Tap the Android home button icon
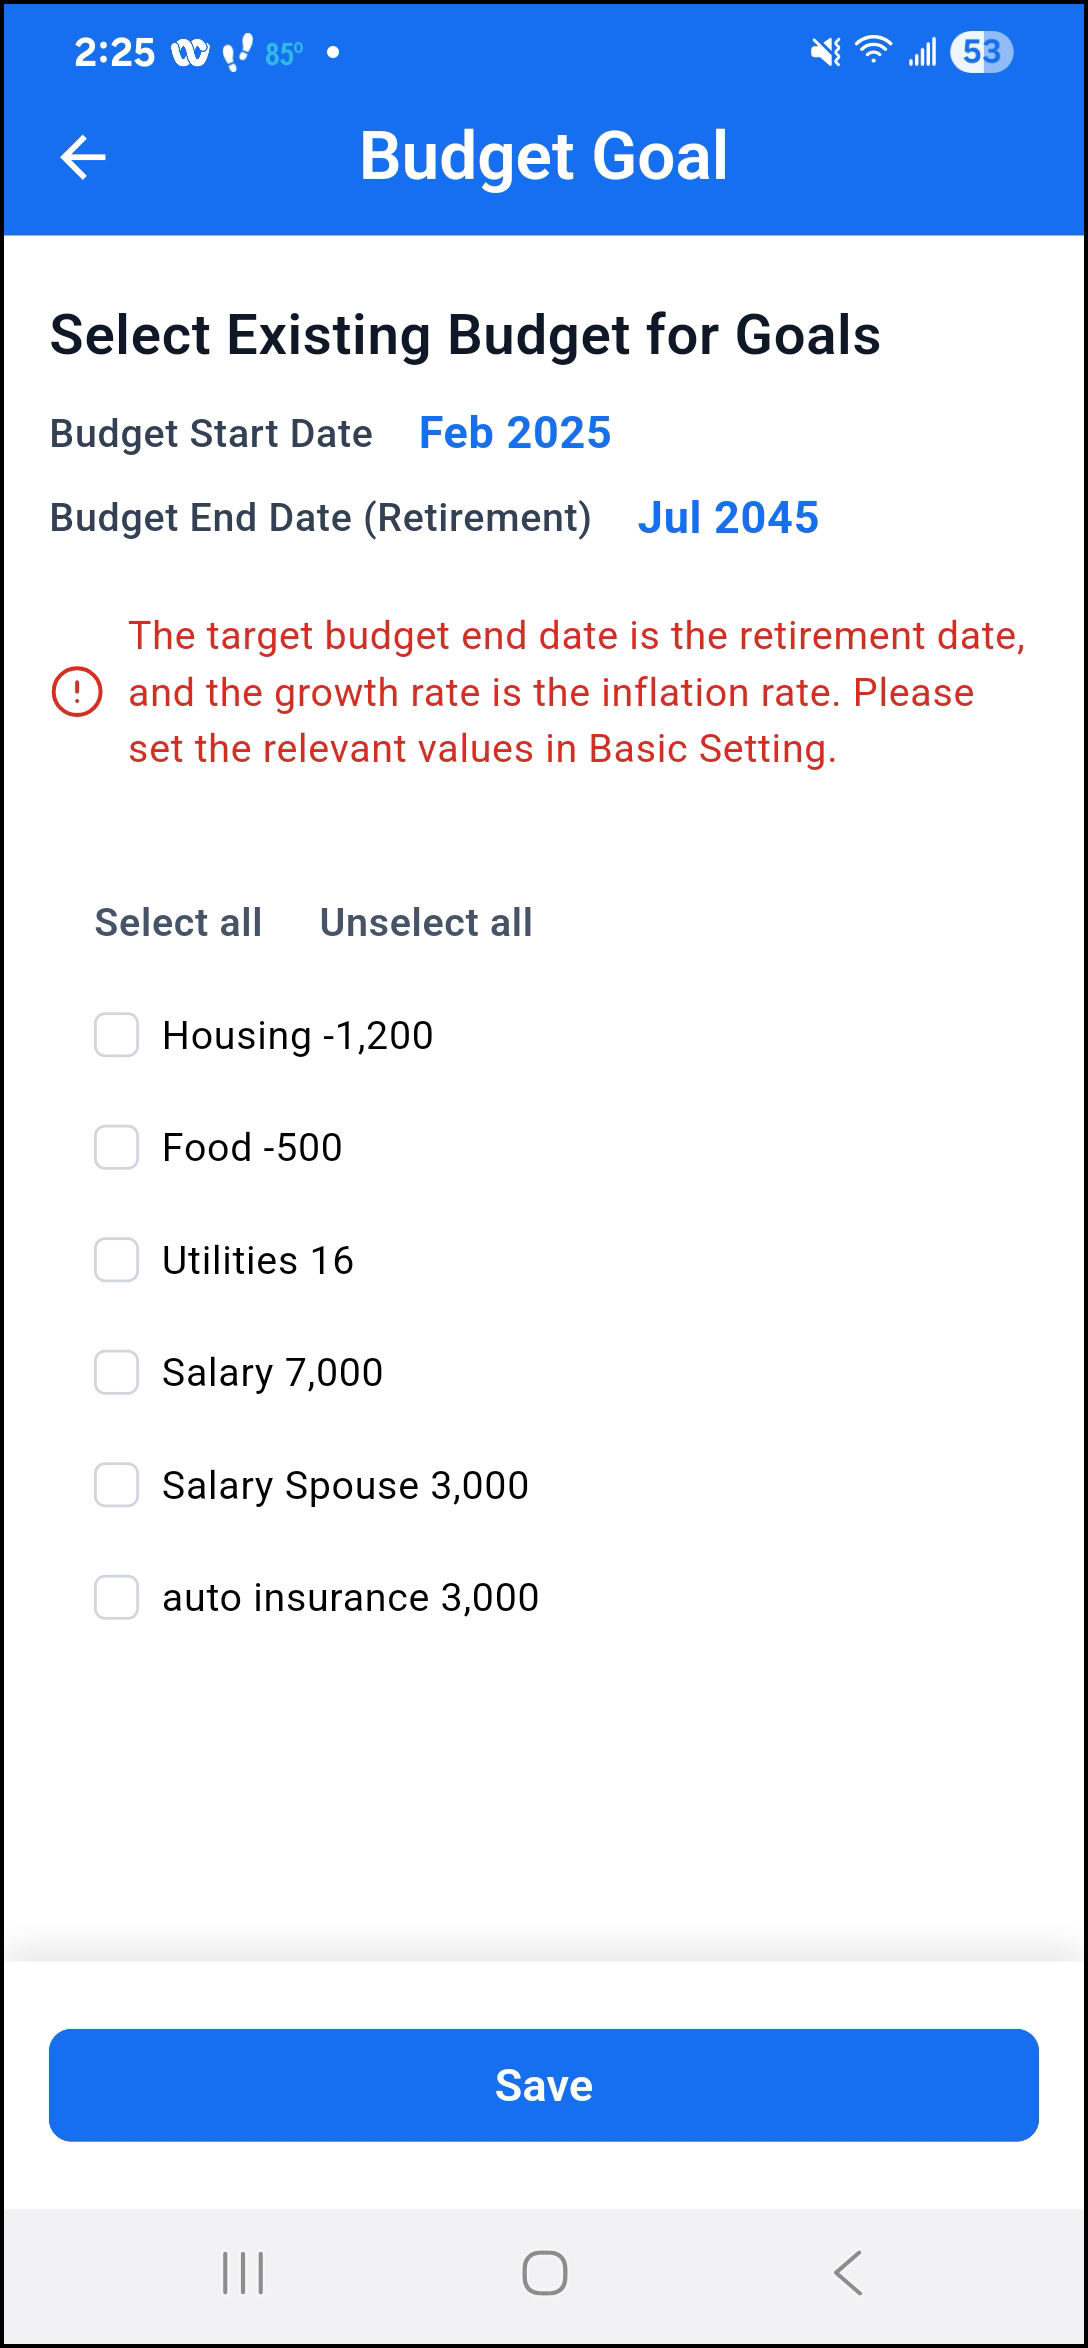The height and width of the screenshot is (2348, 1088). (x=545, y=2273)
